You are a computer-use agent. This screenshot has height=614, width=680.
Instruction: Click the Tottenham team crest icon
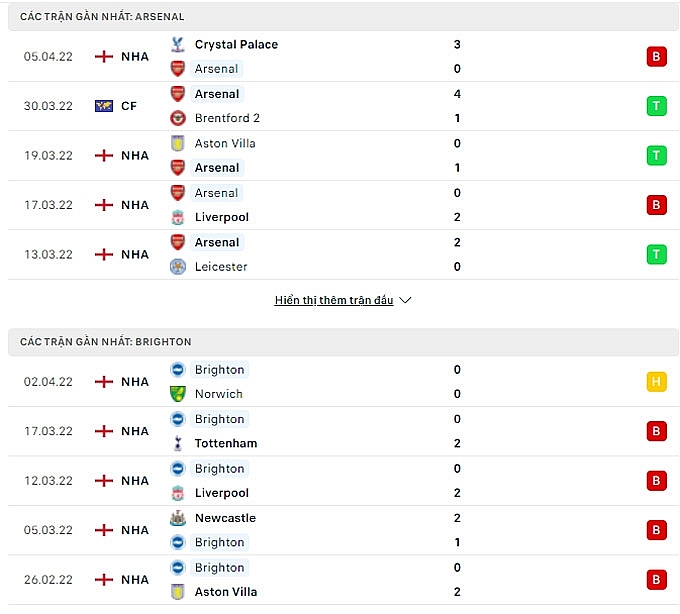click(178, 443)
